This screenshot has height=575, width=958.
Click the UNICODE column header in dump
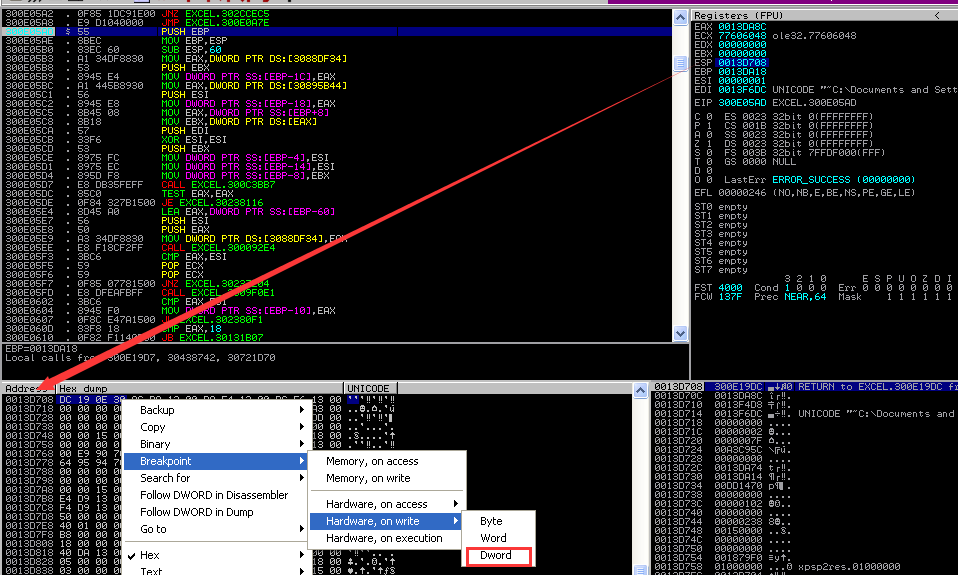[370, 388]
